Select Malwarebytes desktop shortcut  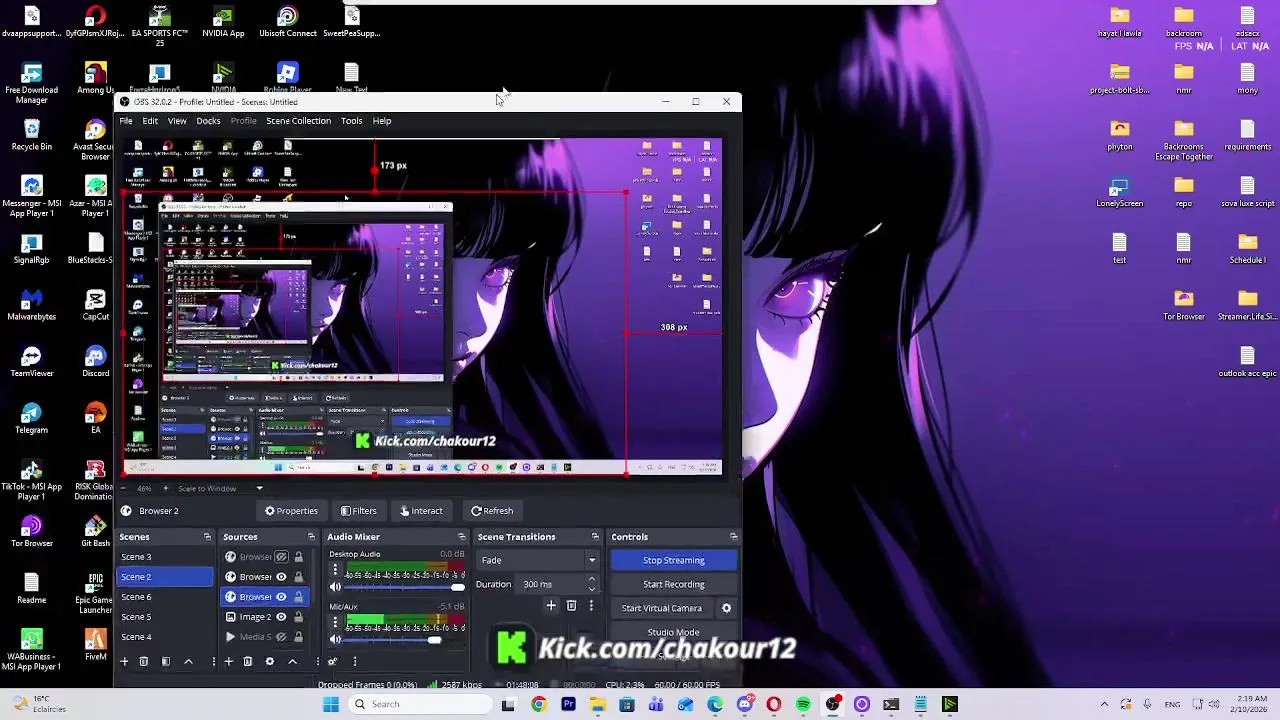pos(31,305)
